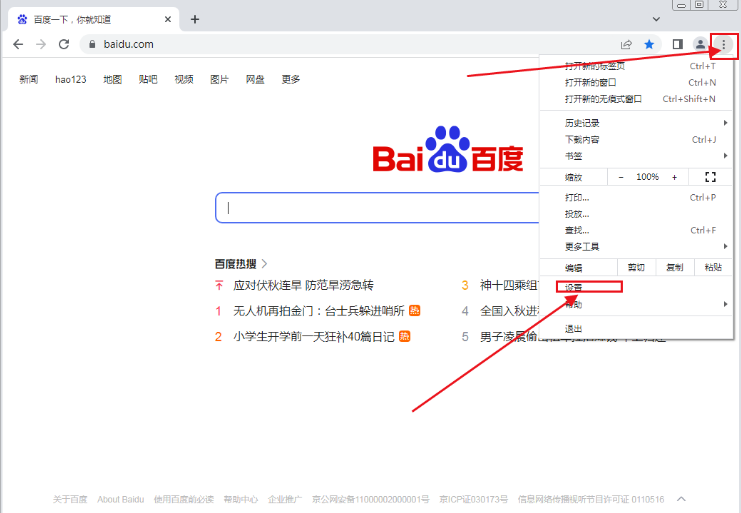Click the 百度一下 browser tab
The width and height of the screenshot is (741, 513).
pyautogui.click(x=94, y=19)
